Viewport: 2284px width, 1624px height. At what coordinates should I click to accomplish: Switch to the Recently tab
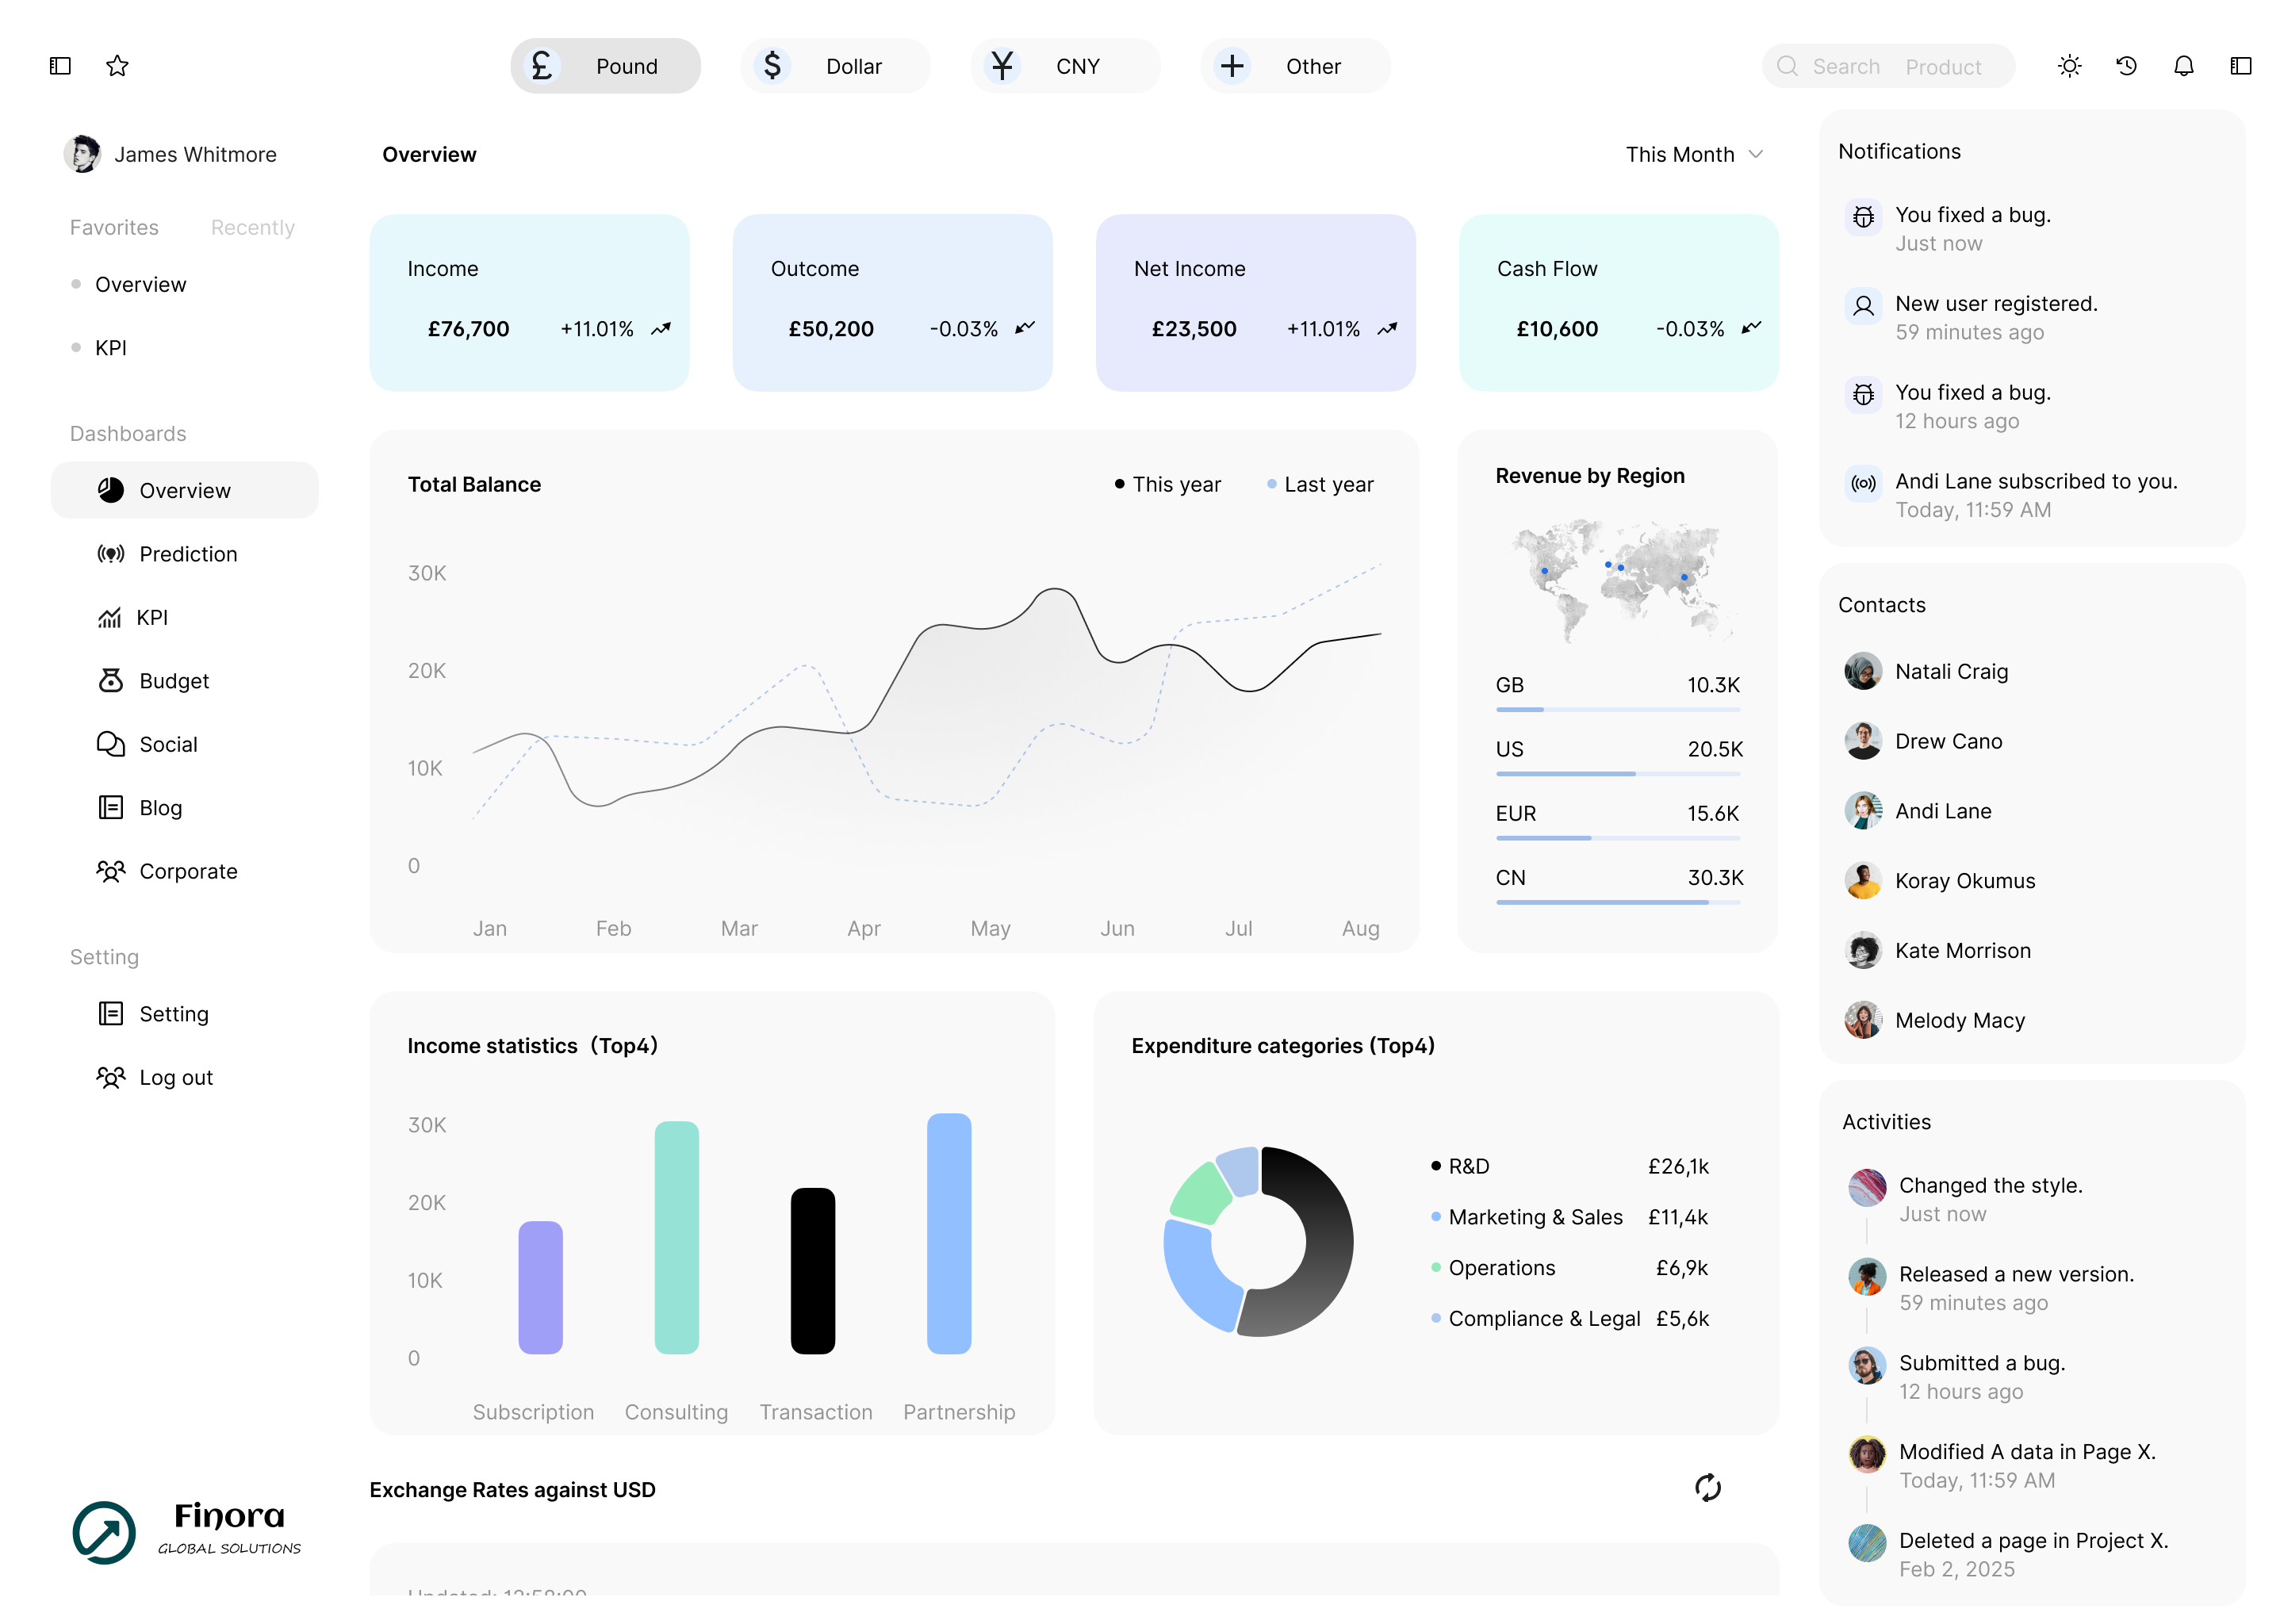pos(252,228)
